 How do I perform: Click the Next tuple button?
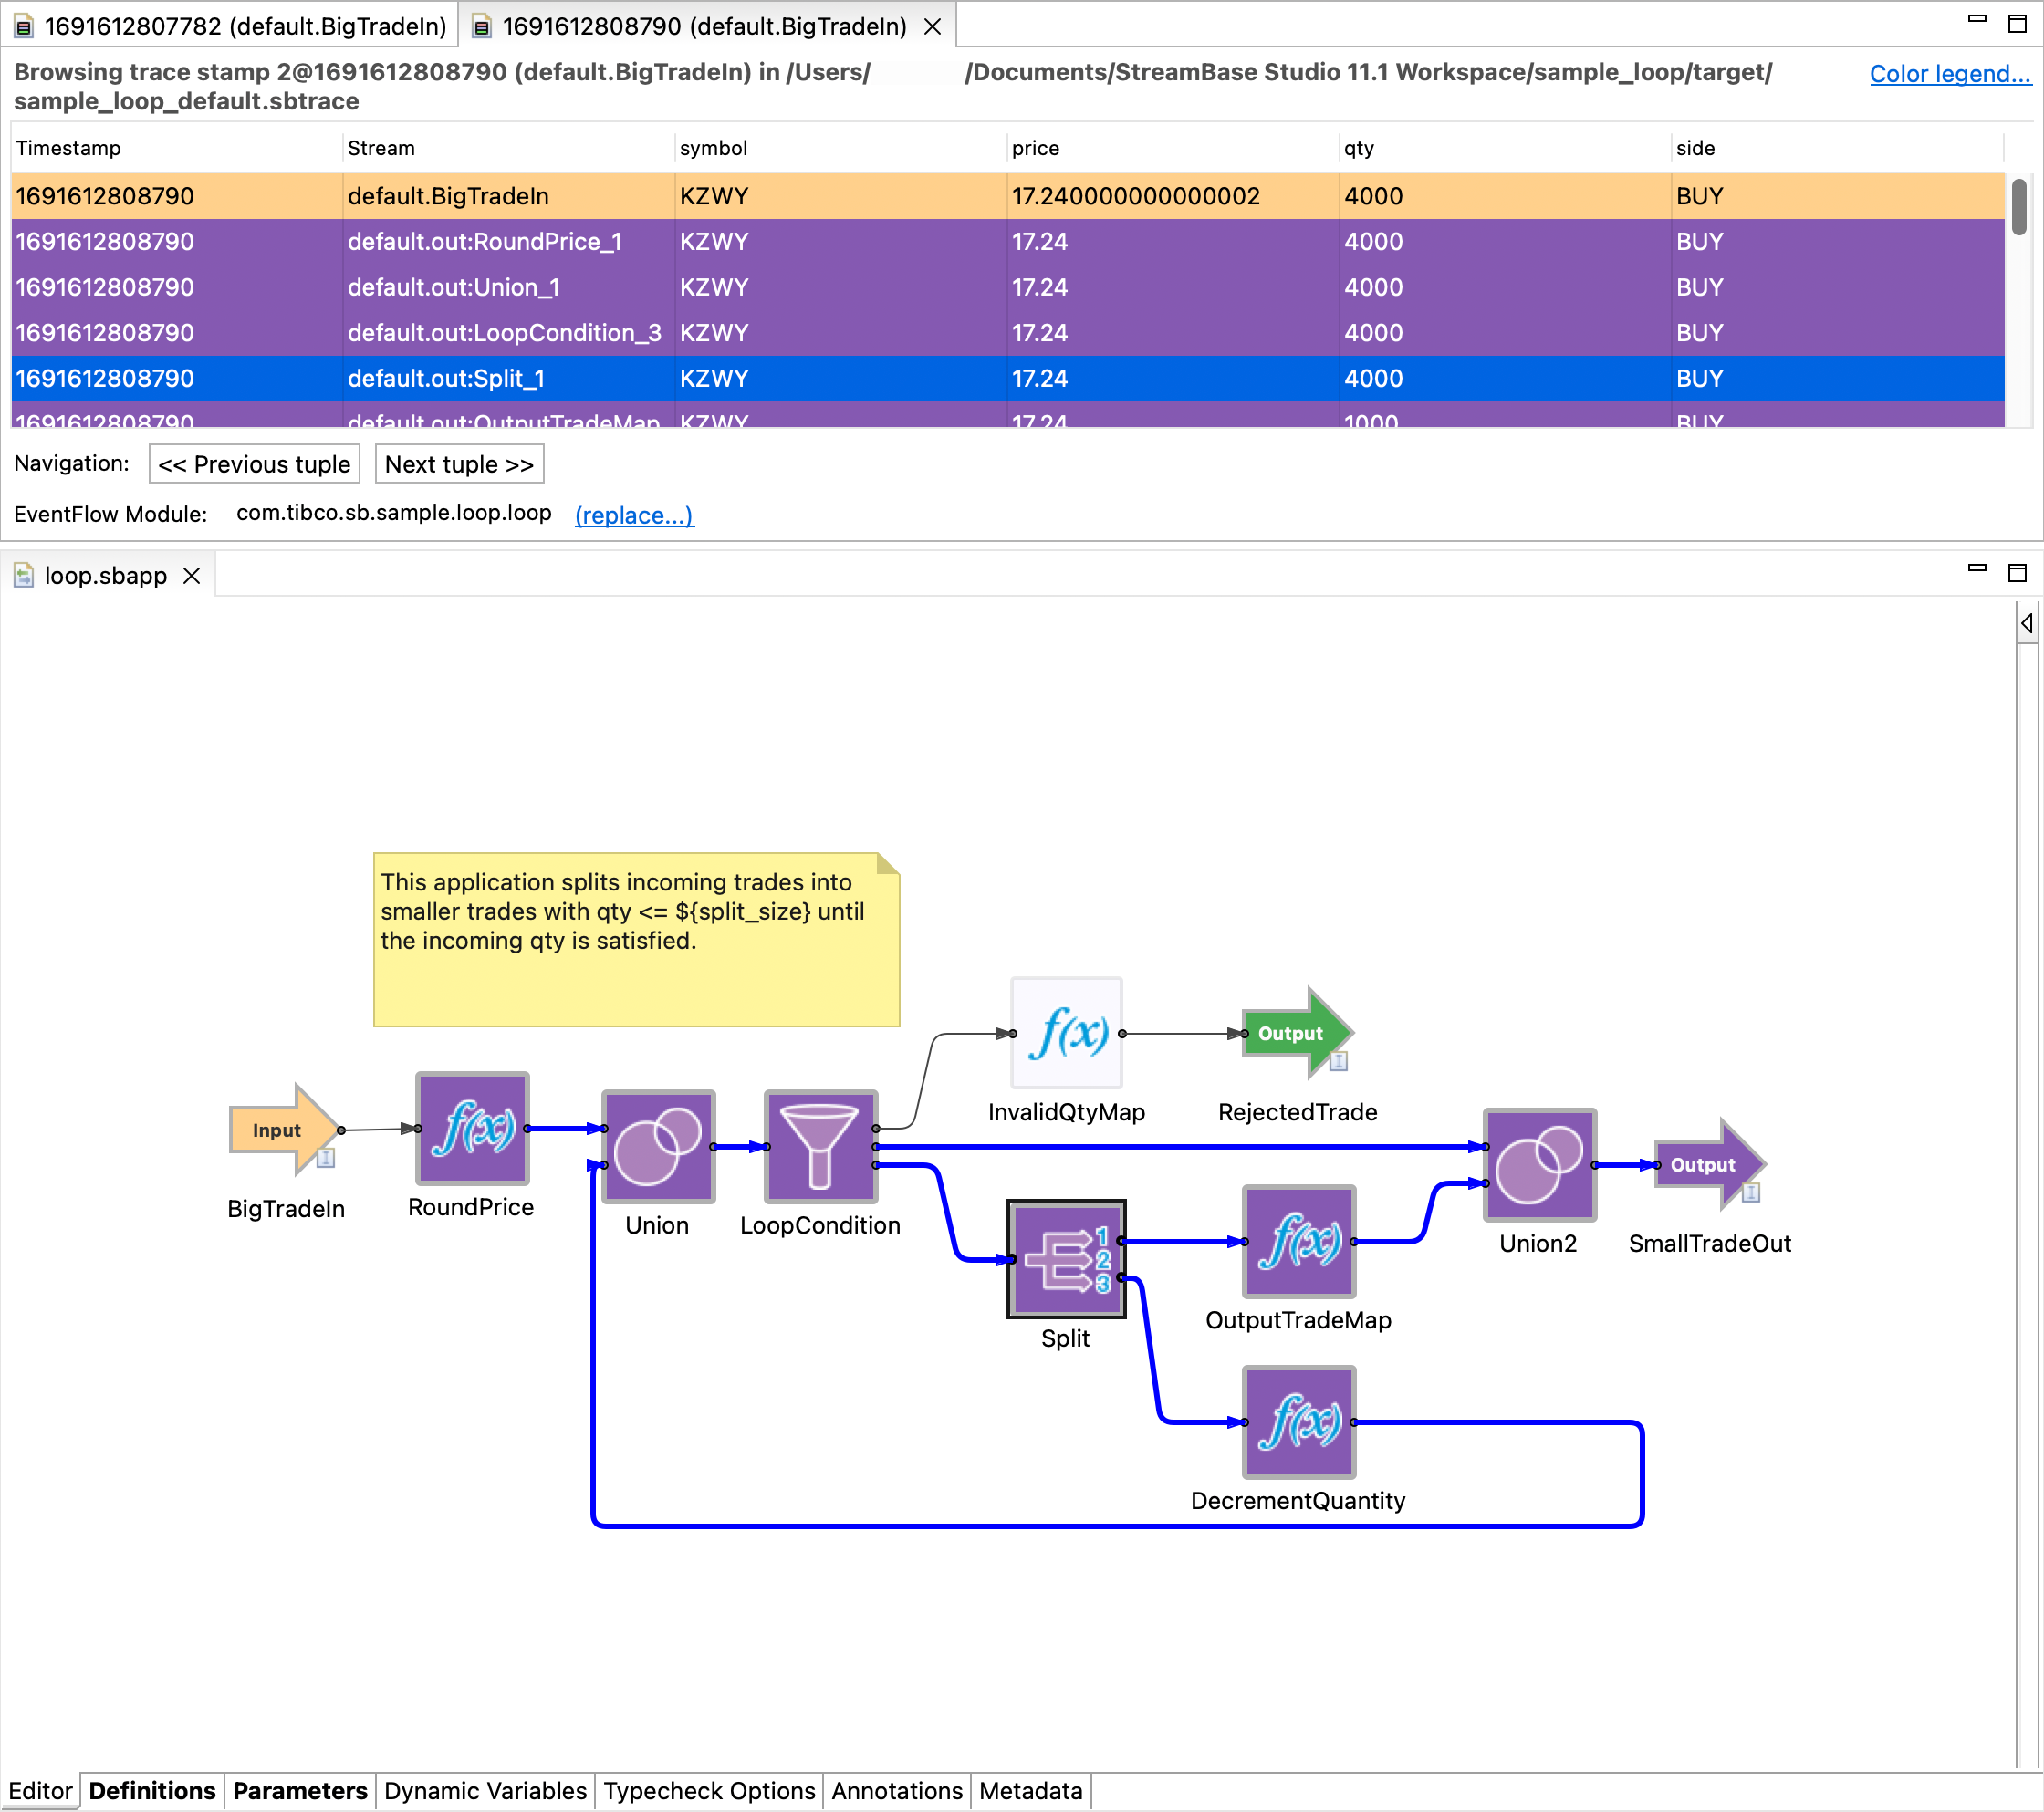pyautogui.click(x=459, y=464)
